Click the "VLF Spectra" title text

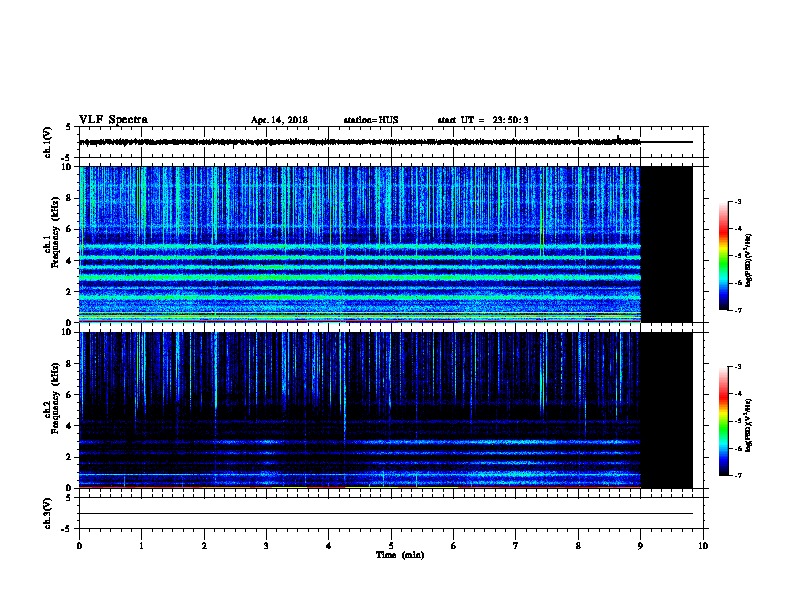point(113,120)
